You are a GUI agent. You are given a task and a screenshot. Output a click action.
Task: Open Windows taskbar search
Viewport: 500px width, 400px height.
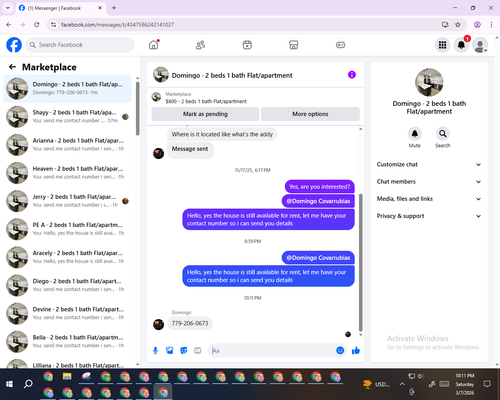coord(28,384)
